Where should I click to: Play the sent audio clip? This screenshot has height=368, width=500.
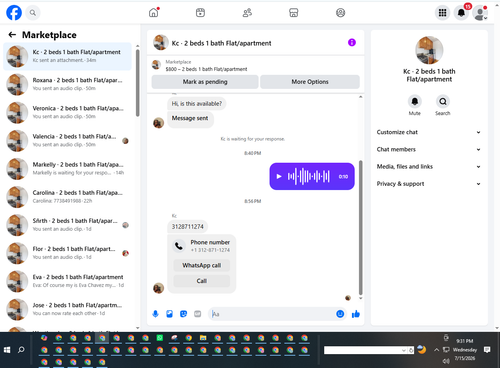(279, 176)
